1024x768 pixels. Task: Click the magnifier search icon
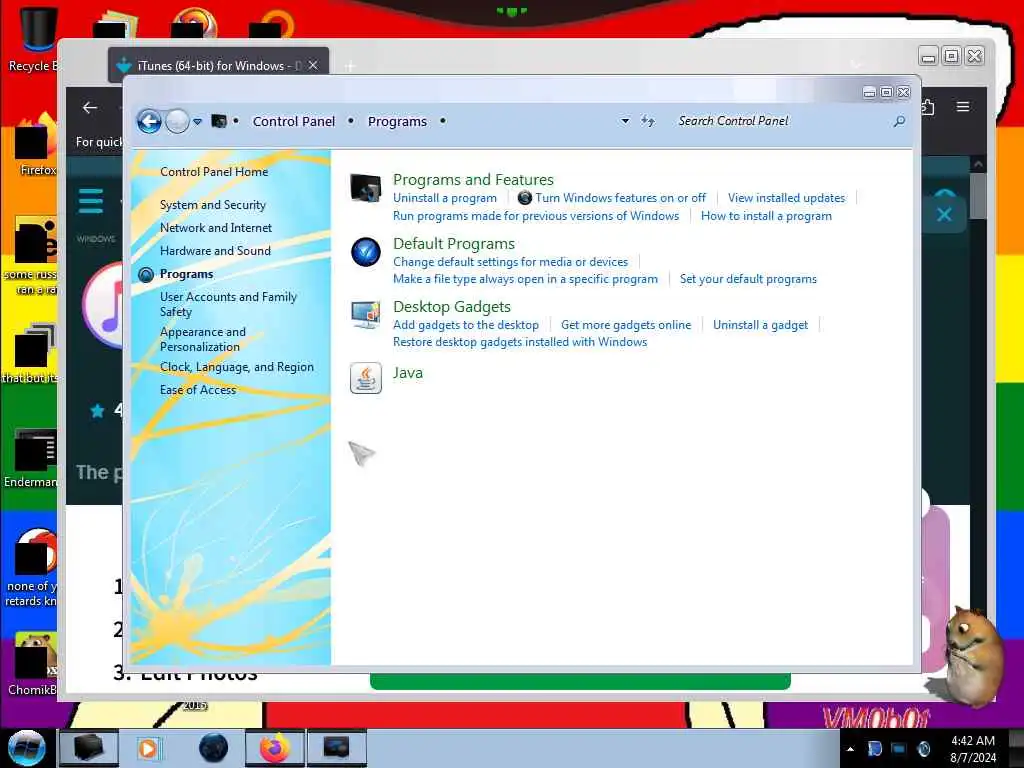tap(899, 121)
